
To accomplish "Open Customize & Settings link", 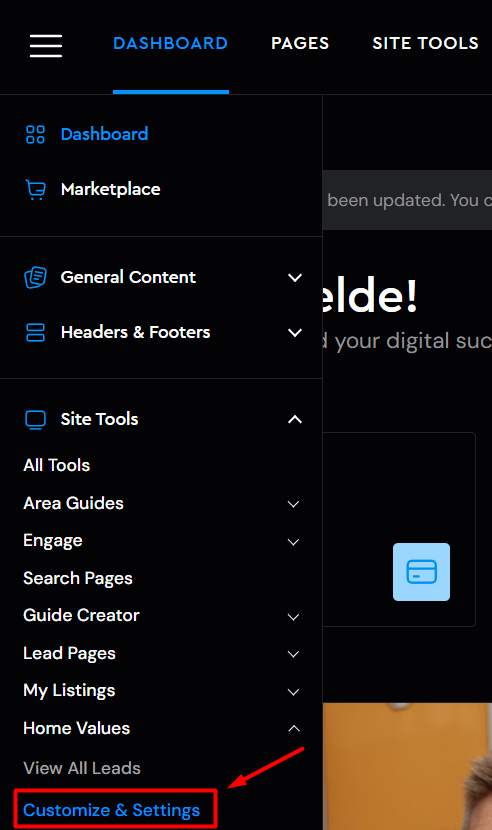I will point(112,810).
